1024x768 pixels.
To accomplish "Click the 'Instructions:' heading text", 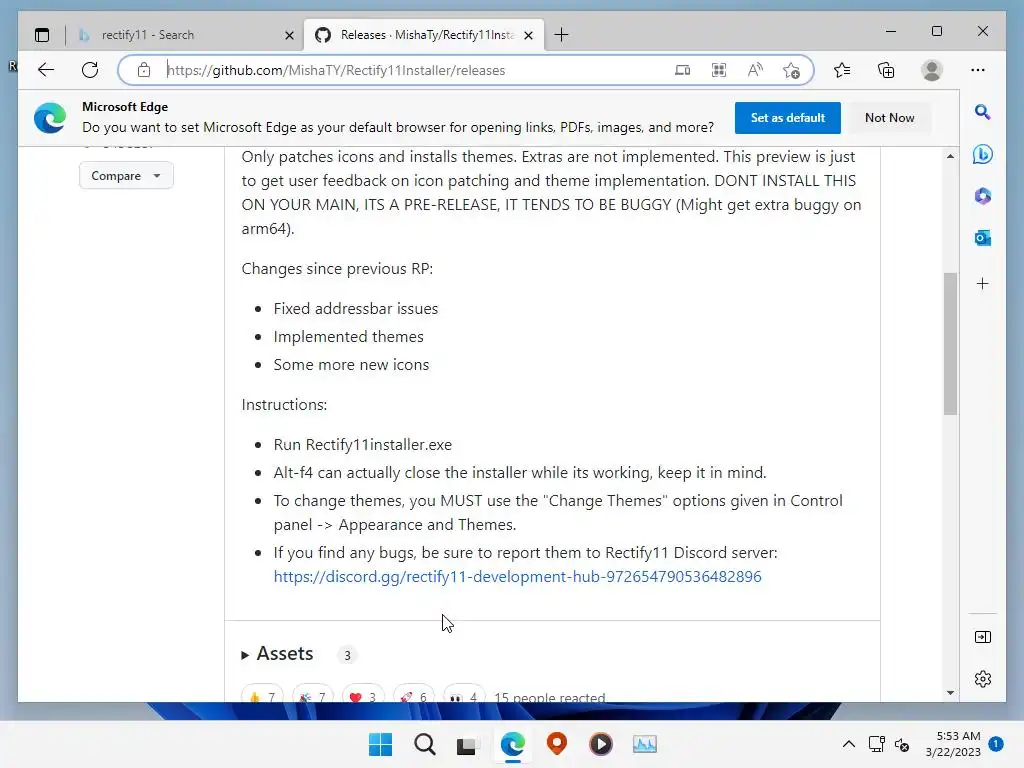I will pyautogui.click(x=284, y=405).
